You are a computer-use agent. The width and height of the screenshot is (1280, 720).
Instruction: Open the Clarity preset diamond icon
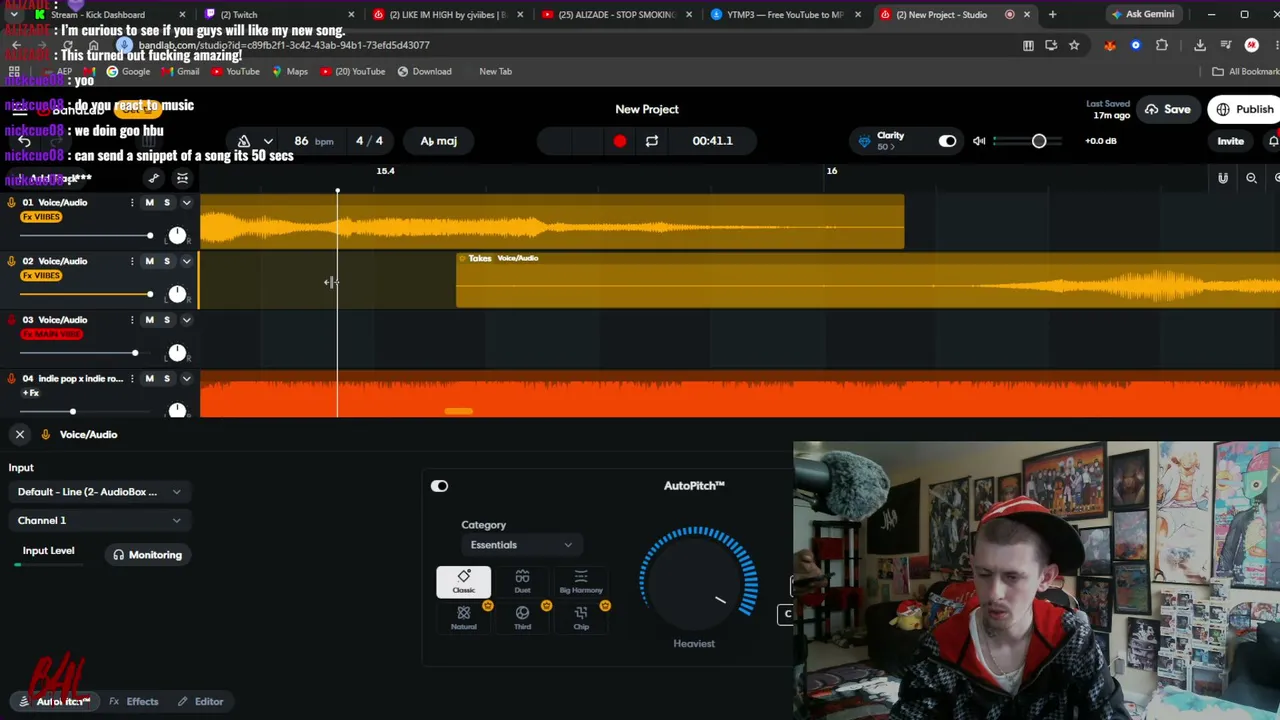click(865, 141)
